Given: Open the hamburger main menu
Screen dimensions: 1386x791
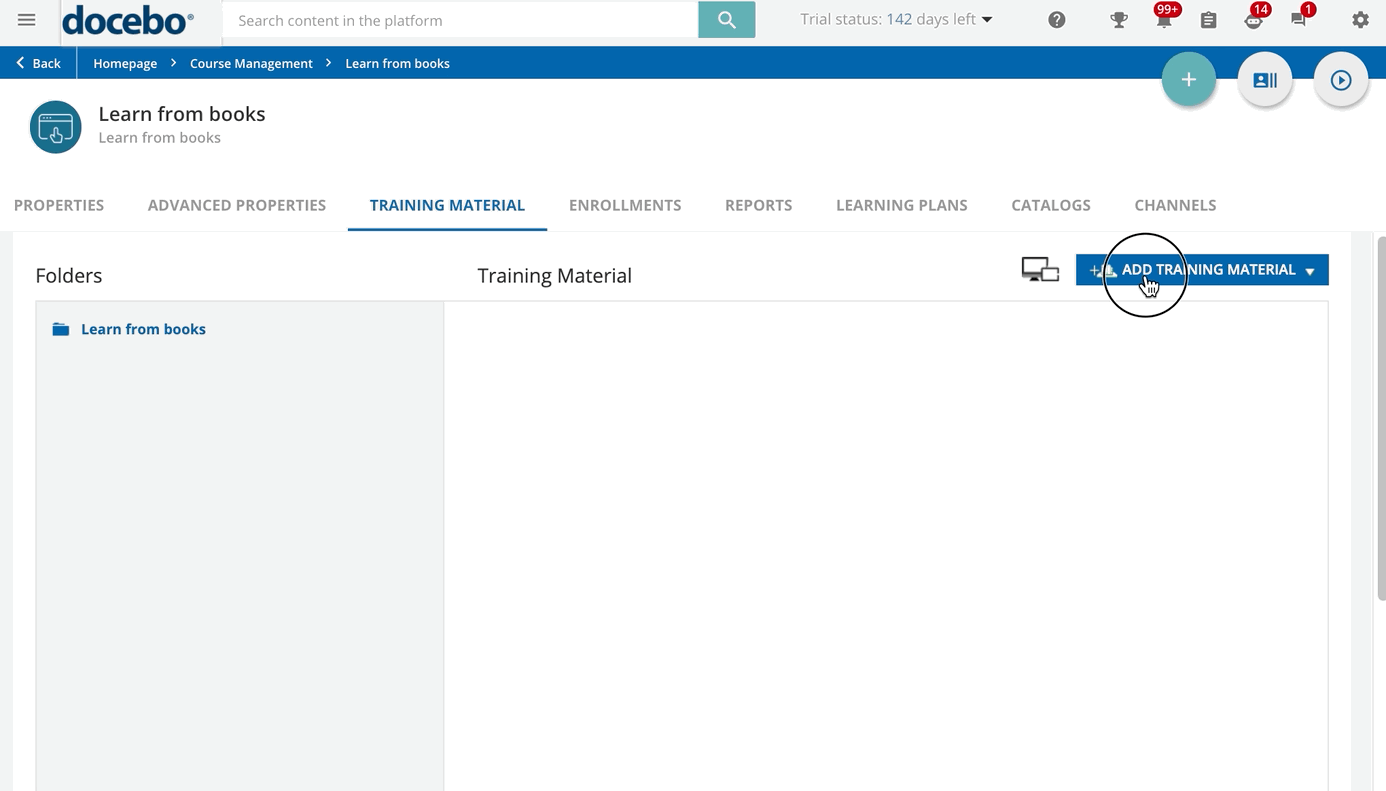Looking at the screenshot, I should [27, 20].
